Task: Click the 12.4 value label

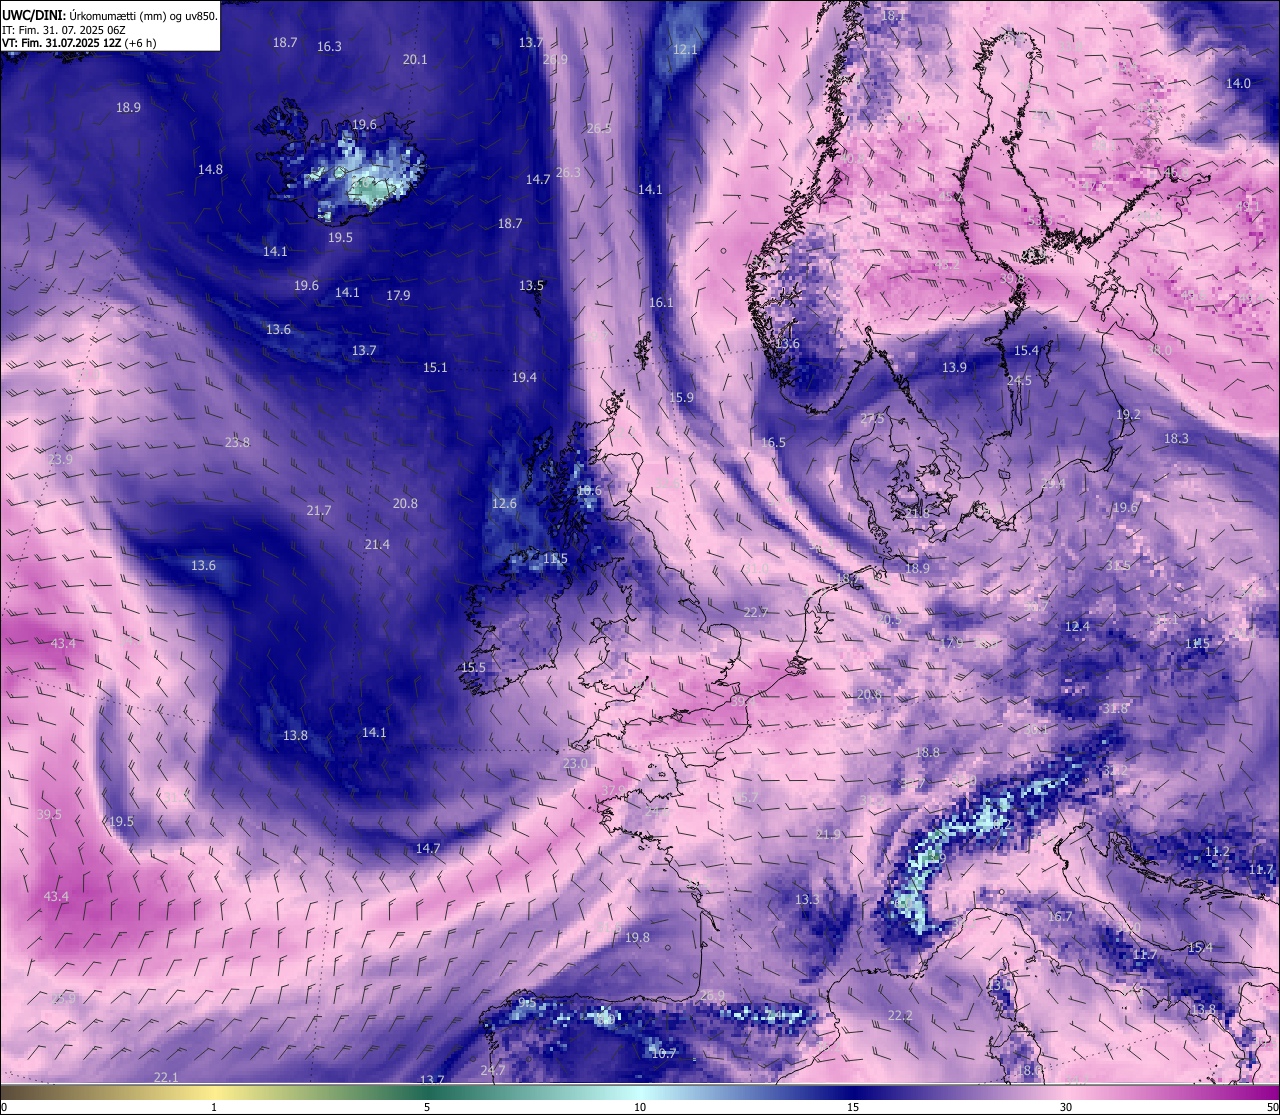Action: click(x=1076, y=627)
